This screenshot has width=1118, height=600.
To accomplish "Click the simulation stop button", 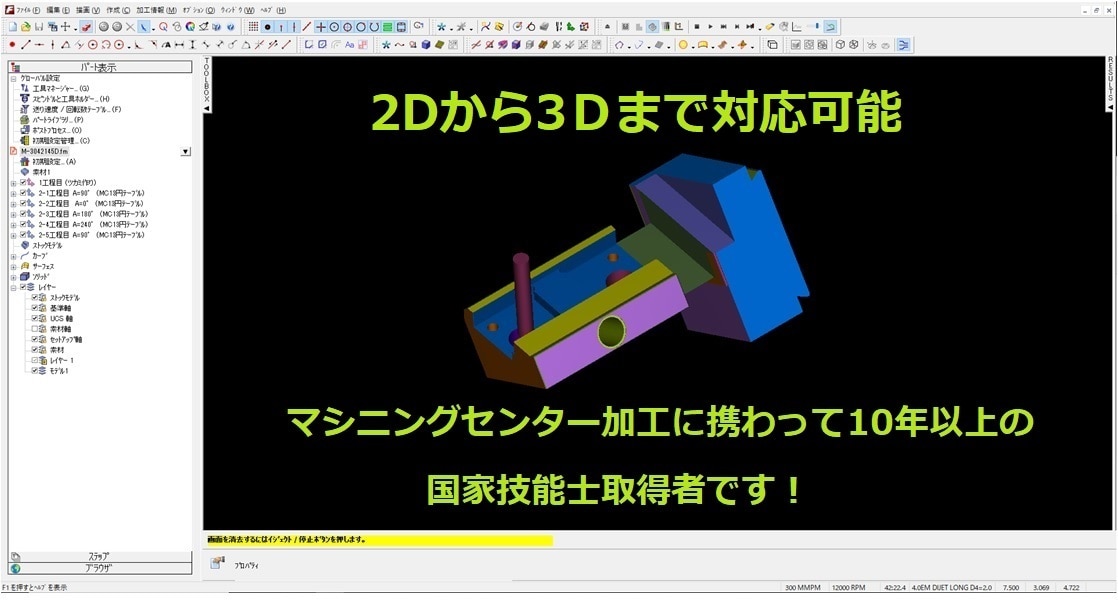I will [697, 26].
